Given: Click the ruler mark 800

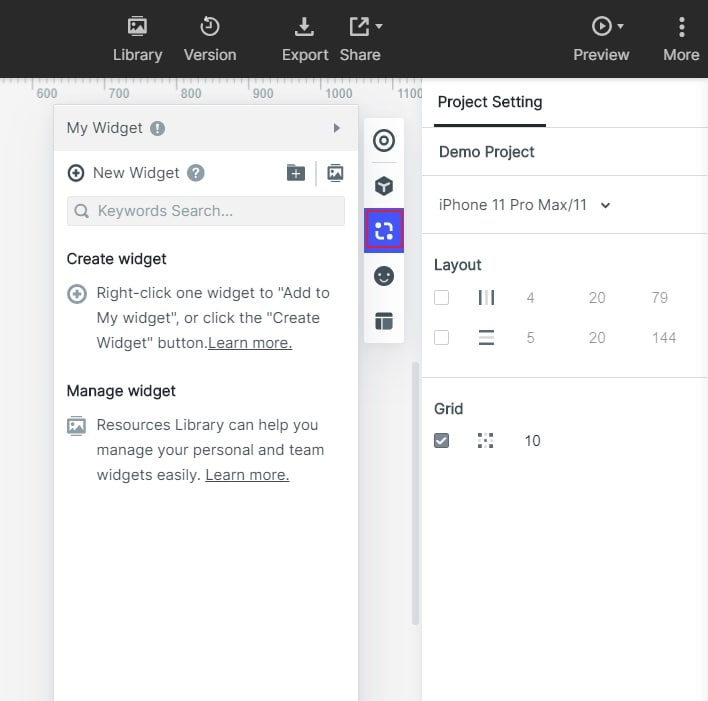Looking at the screenshot, I should click(x=191, y=93).
